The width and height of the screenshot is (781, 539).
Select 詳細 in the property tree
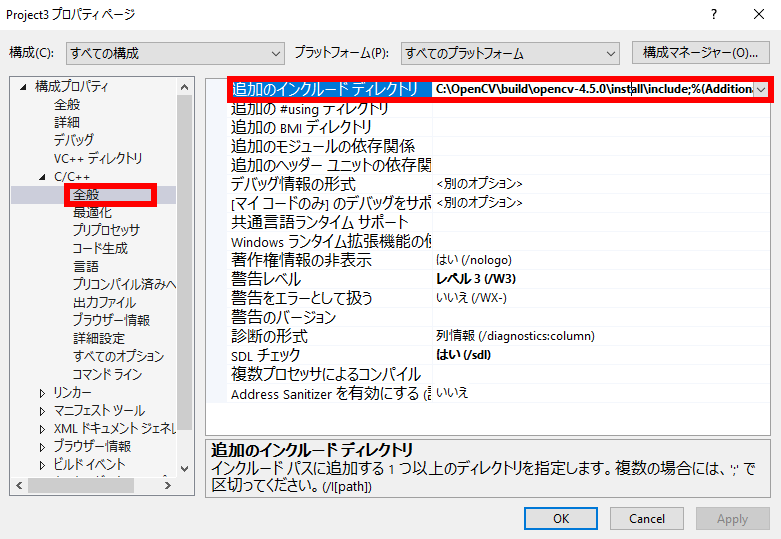[x=67, y=123]
